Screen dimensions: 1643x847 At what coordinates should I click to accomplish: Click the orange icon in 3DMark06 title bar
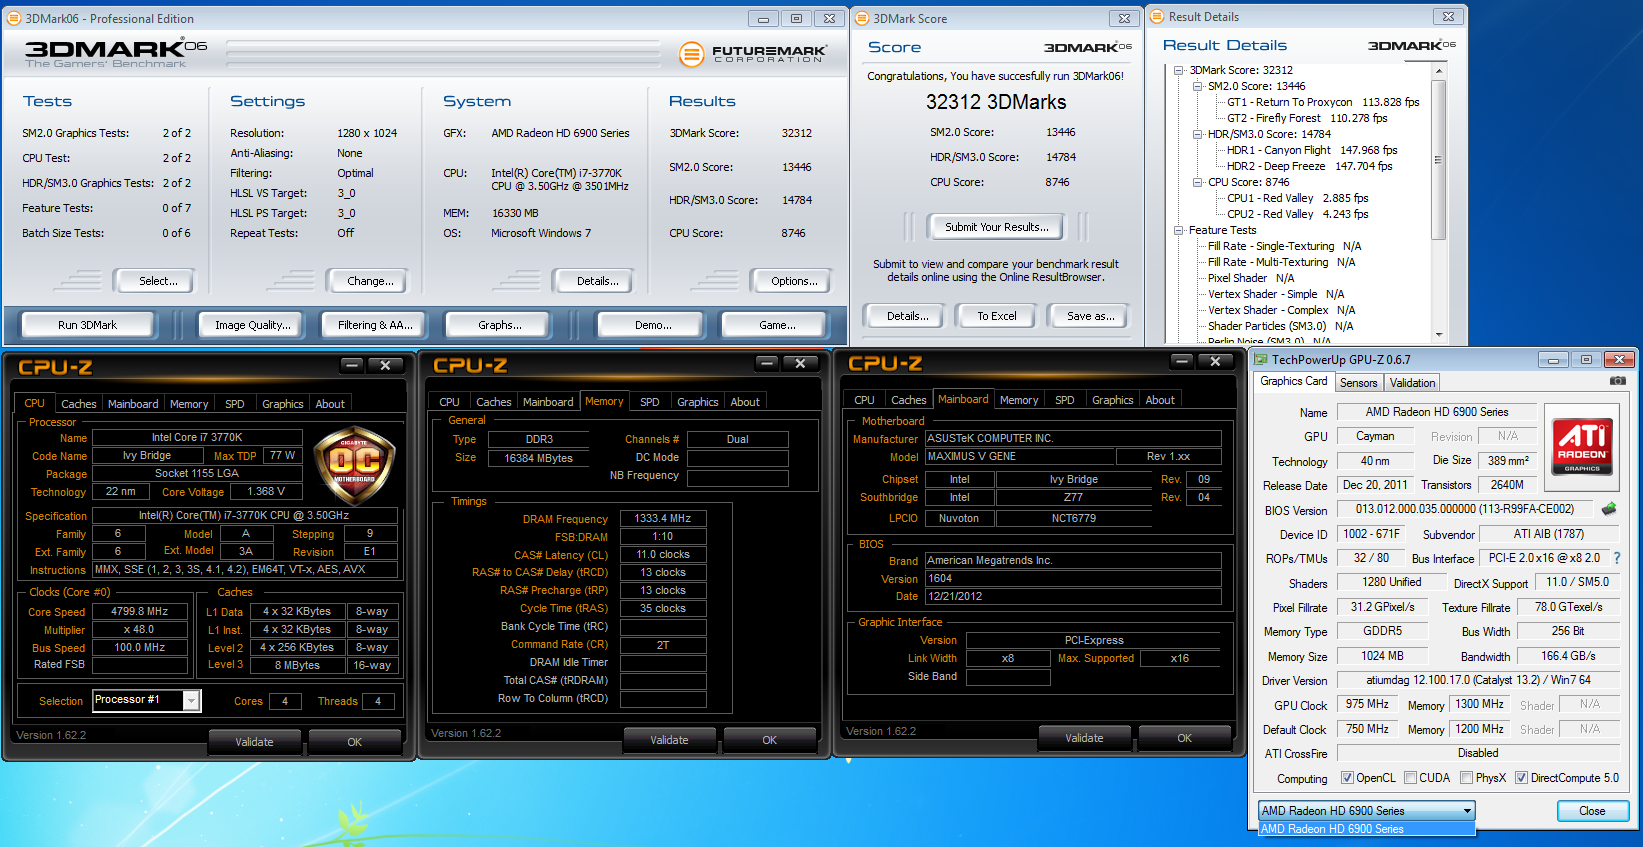[14, 18]
